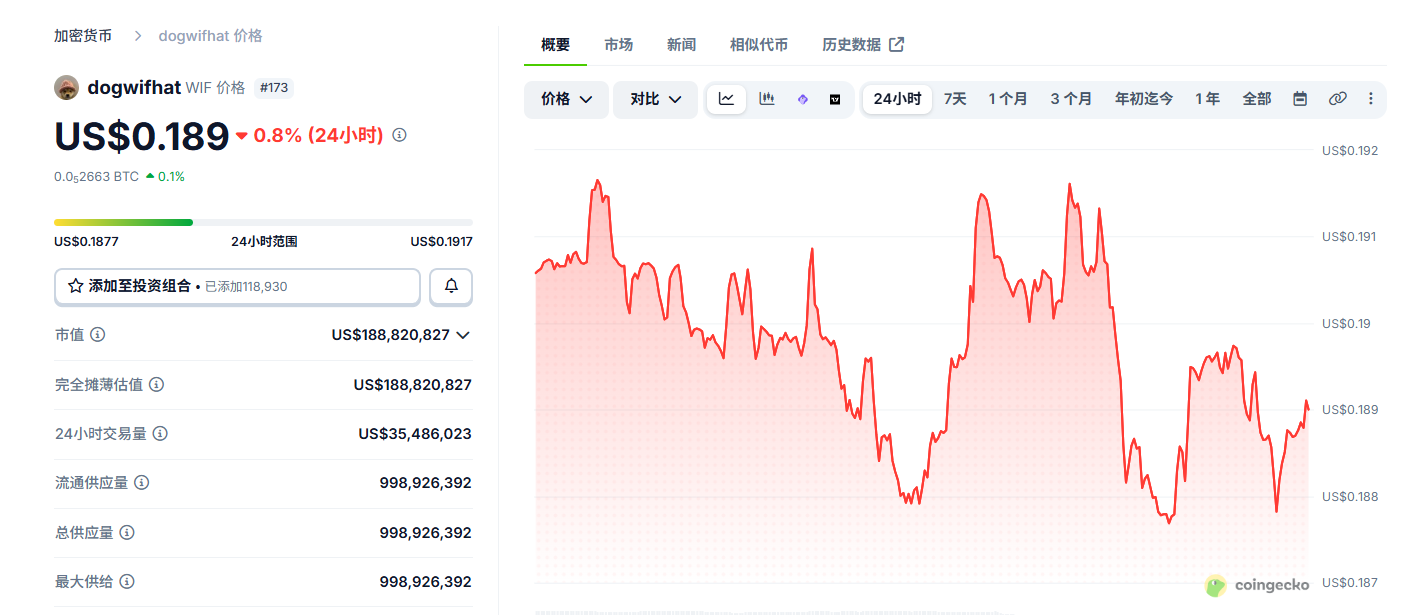Click the US$0.1917 range high value

441,241
